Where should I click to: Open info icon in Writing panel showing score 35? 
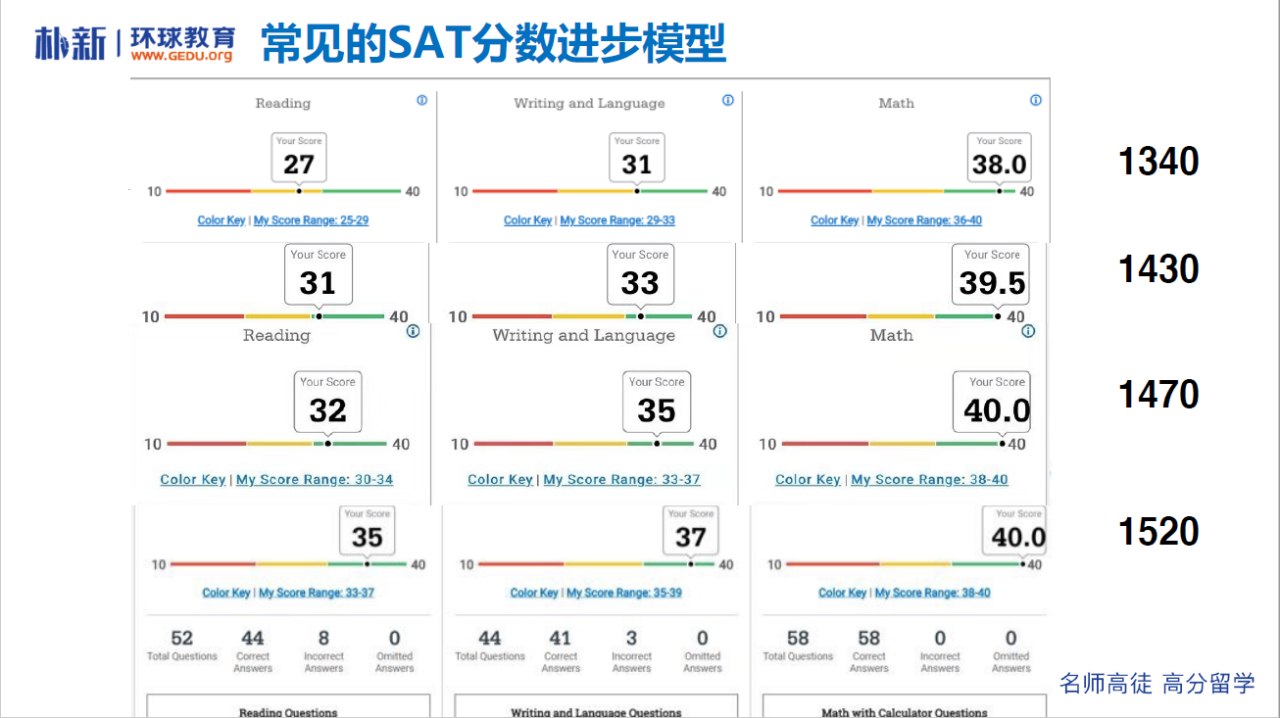[x=719, y=332]
